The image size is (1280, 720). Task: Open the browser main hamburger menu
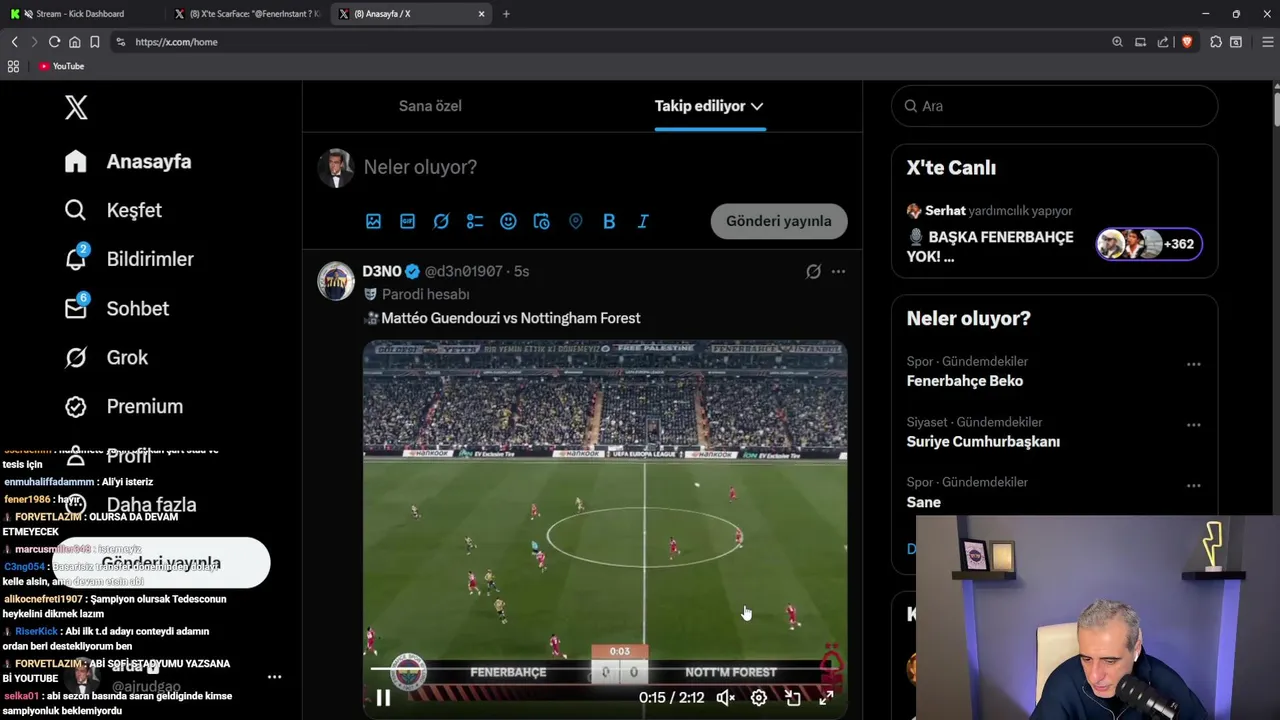(1268, 42)
